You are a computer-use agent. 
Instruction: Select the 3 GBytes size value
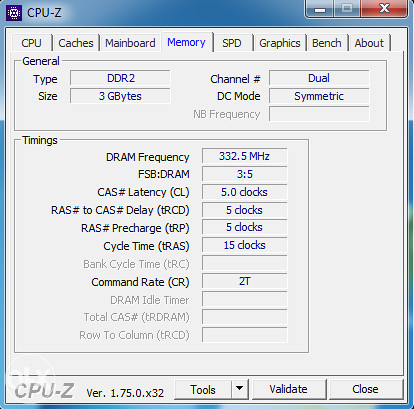(x=120, y=96)
